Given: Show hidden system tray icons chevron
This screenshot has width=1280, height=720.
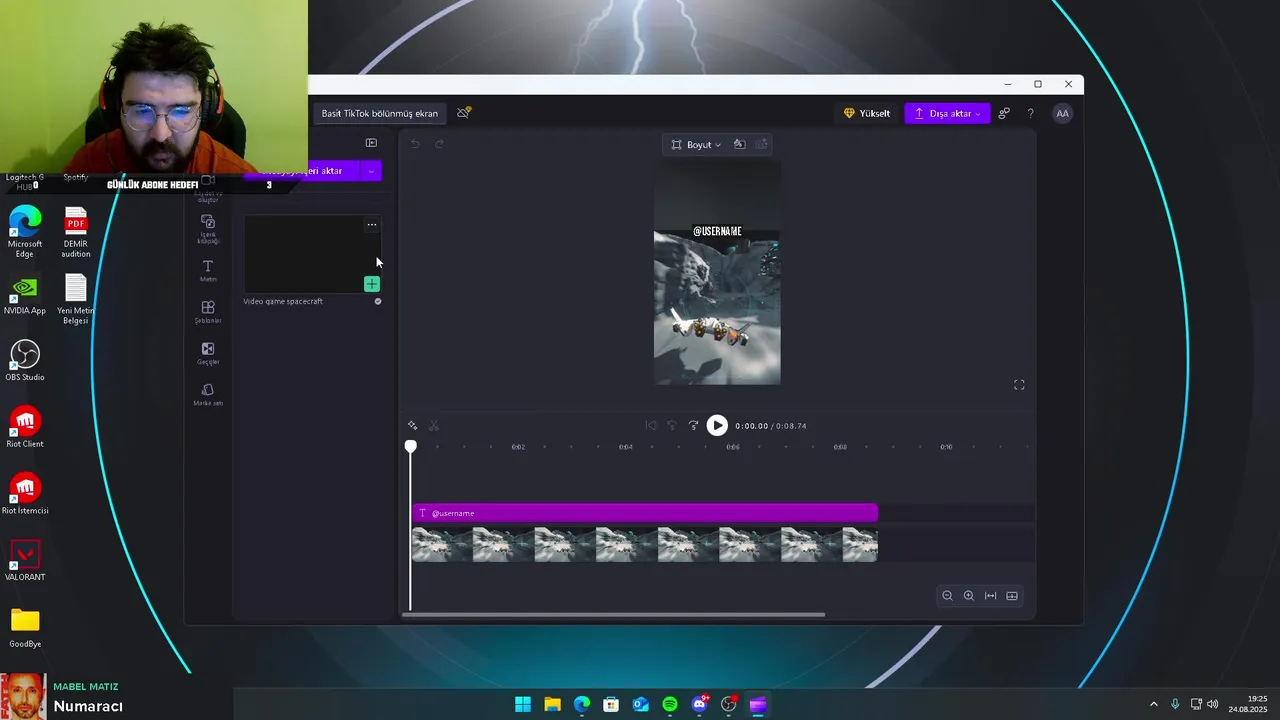Looking at the screenshot, I should pos(1153,705).
